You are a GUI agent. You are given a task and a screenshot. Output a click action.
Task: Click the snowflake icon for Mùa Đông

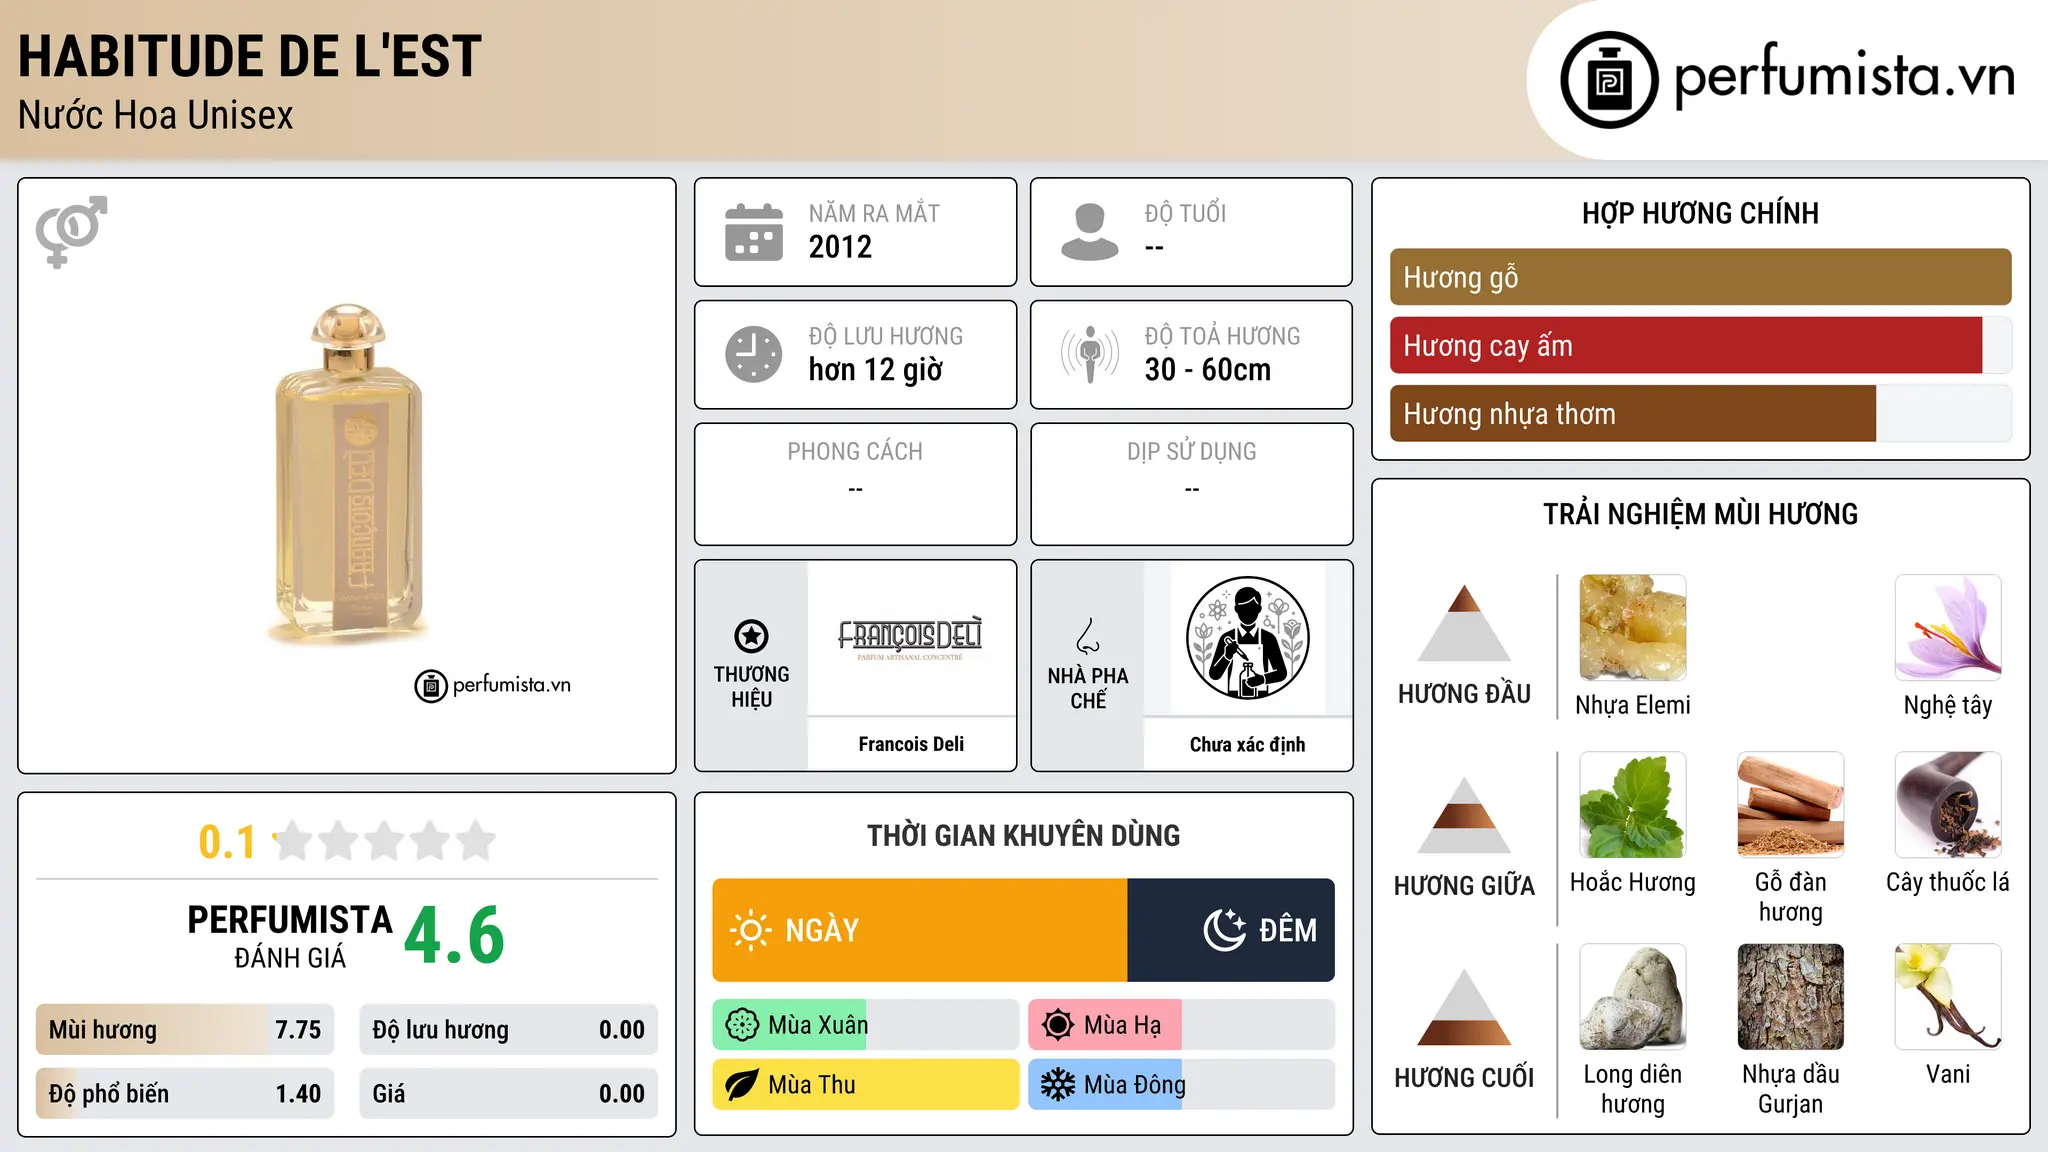pos(1058,1085)
